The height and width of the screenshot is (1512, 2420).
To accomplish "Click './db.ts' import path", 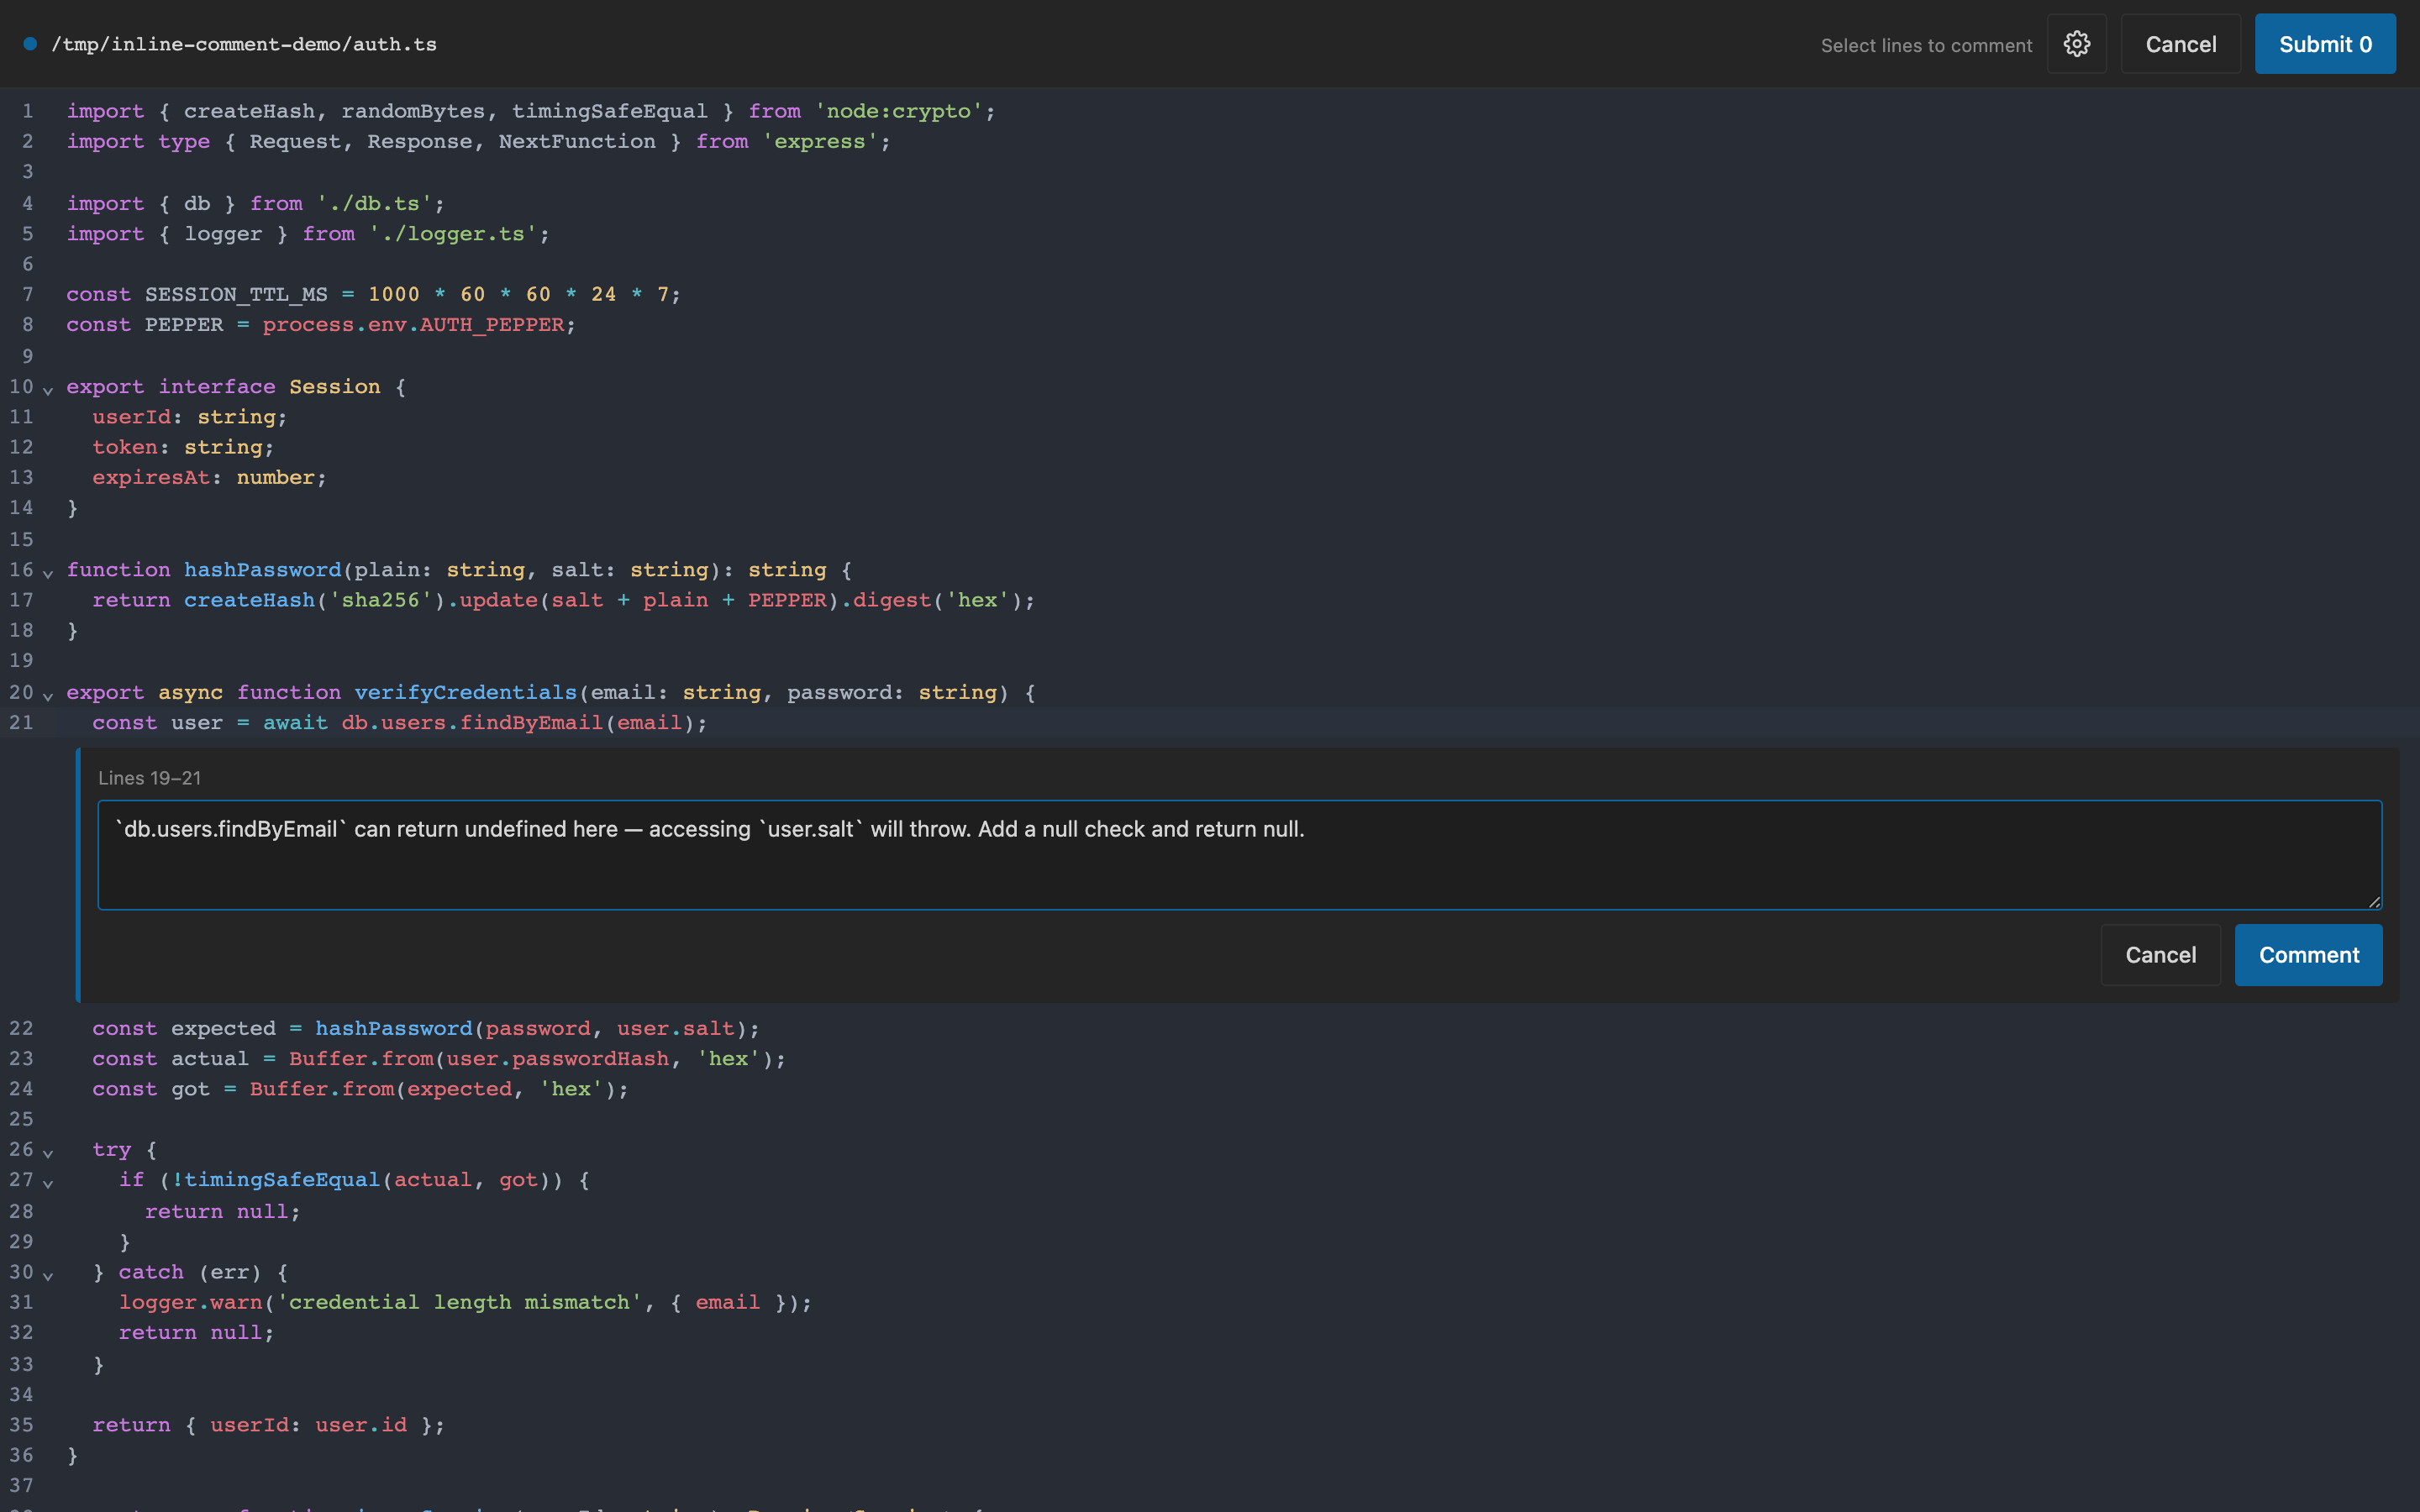I will click(374, 203).
